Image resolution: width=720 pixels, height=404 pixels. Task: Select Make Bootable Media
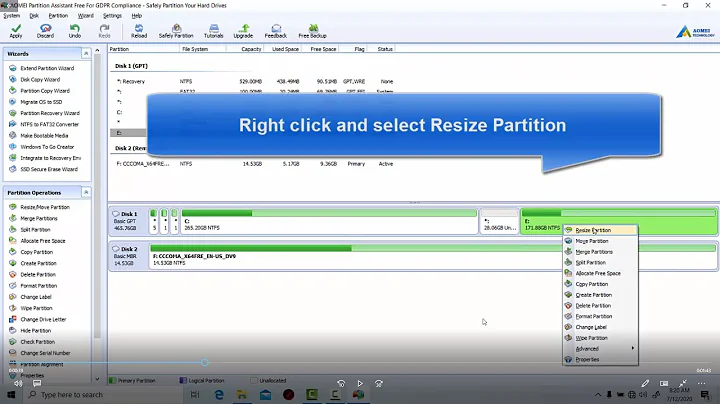(38, 135)
